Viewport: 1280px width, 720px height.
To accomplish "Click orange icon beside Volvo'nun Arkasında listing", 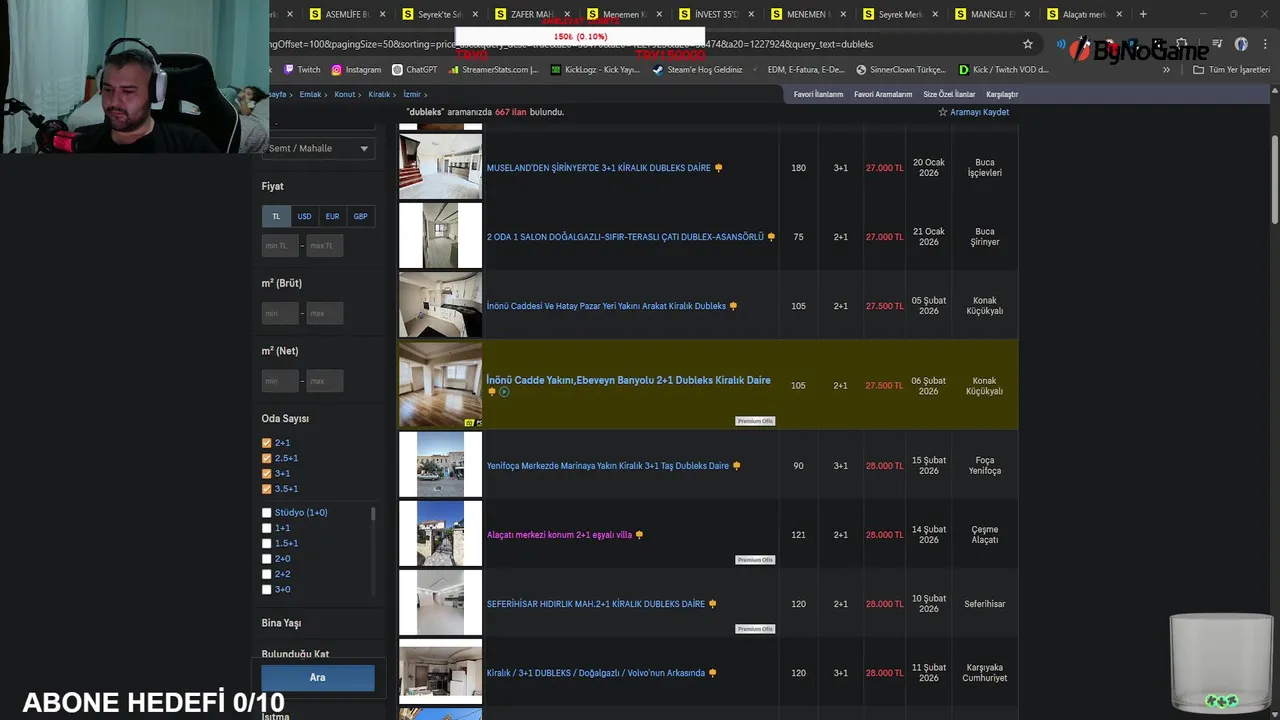I will [x=712, y=673].
